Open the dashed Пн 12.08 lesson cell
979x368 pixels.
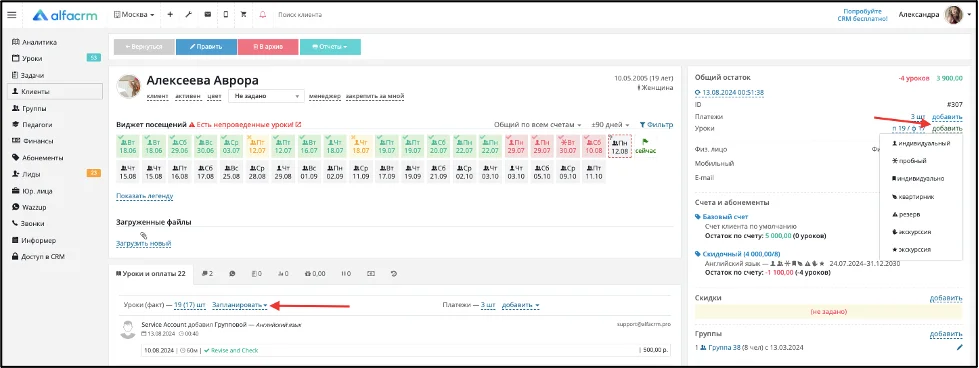[619, 146]
